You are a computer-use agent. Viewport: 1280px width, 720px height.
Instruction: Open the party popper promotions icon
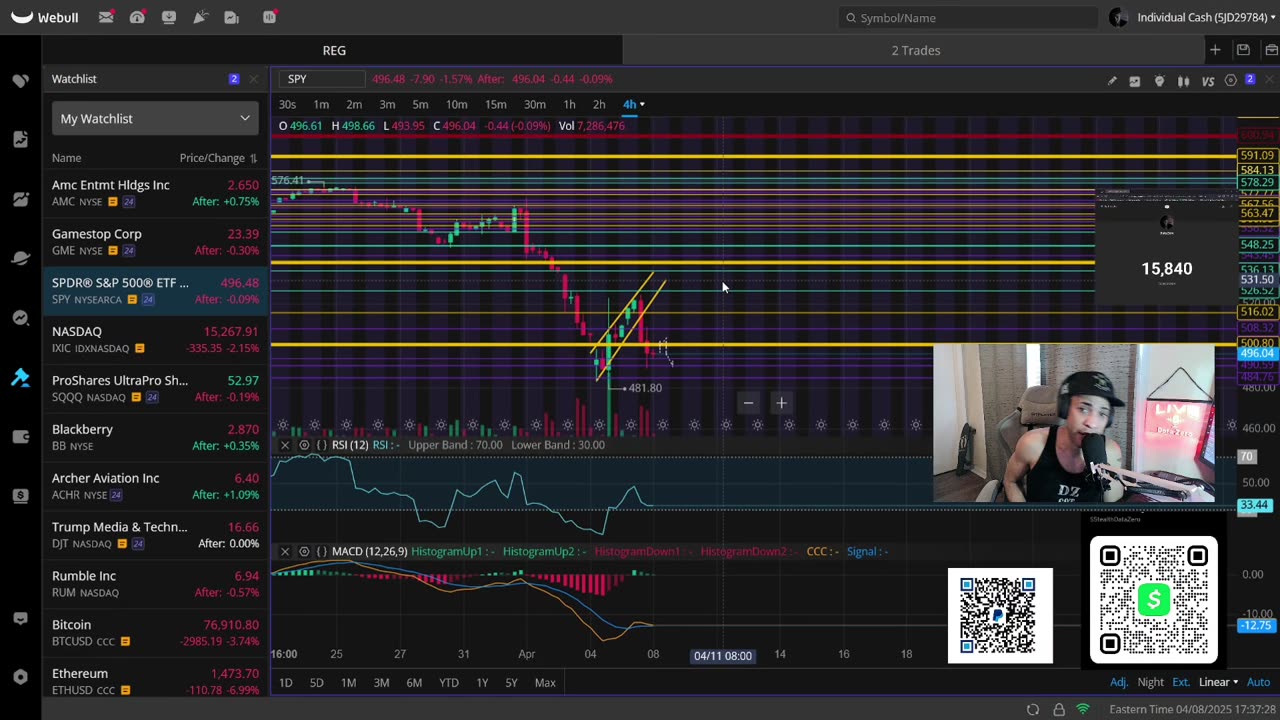[200, 17]
